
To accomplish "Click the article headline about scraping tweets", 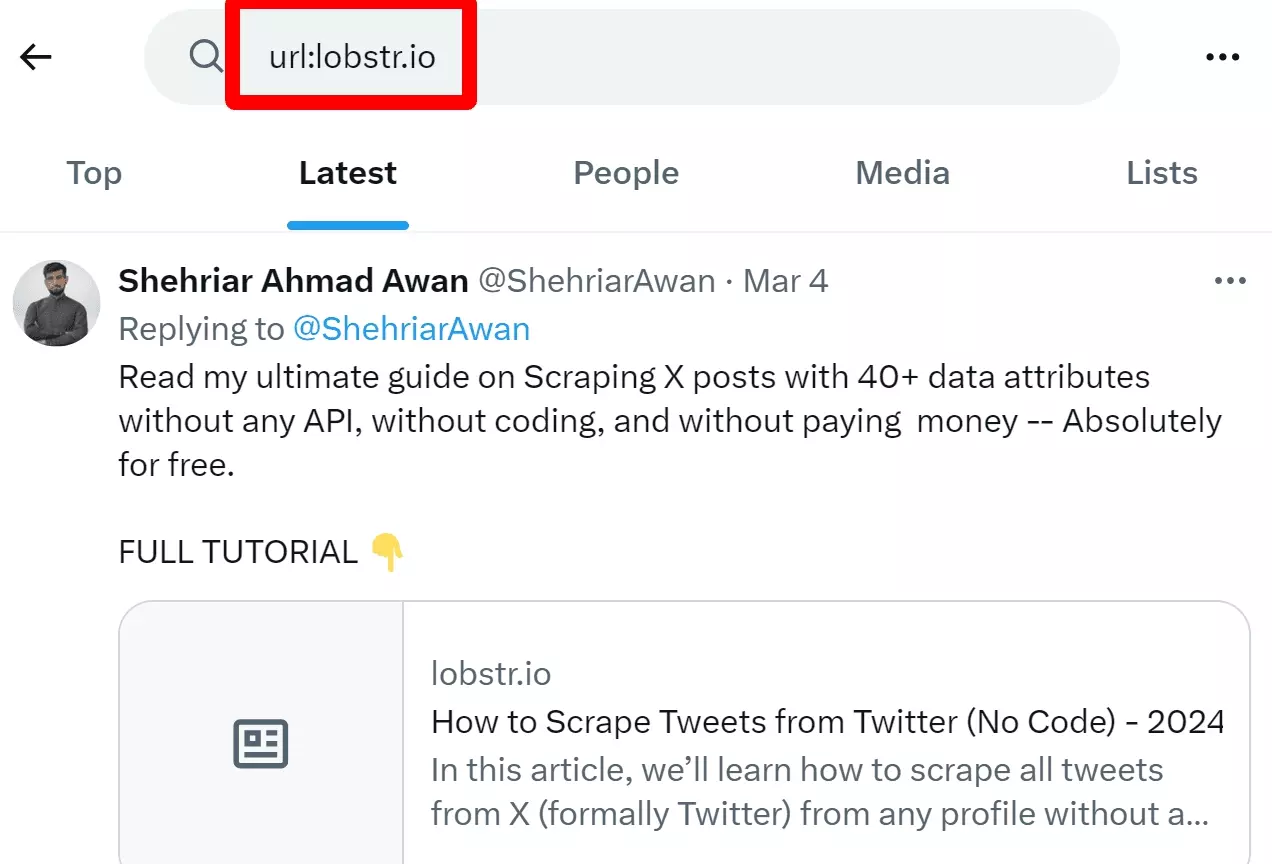I will 826,721.
